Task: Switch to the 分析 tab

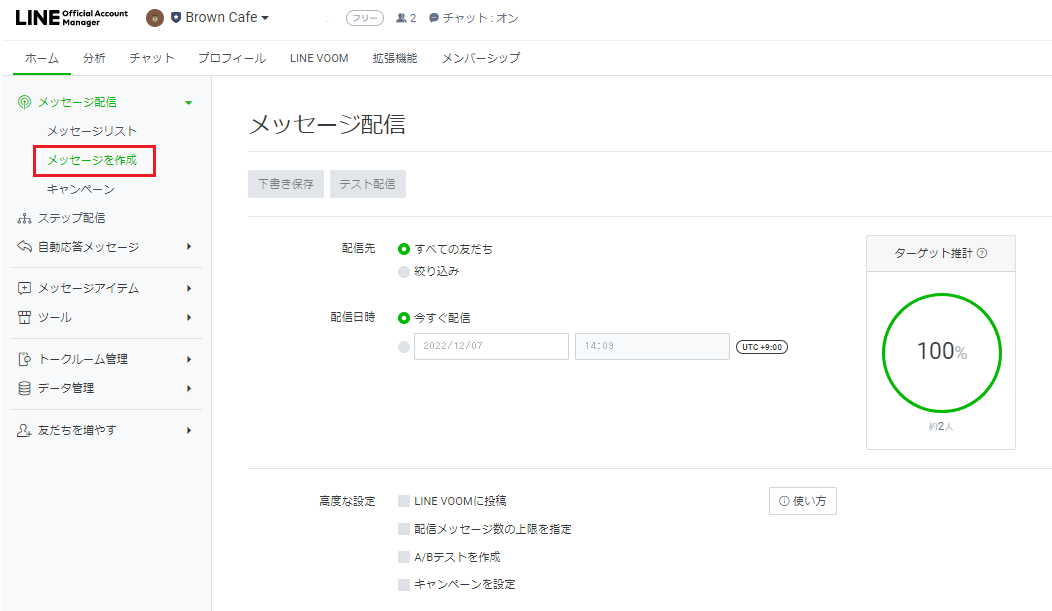Action: [x=94, y=58]
